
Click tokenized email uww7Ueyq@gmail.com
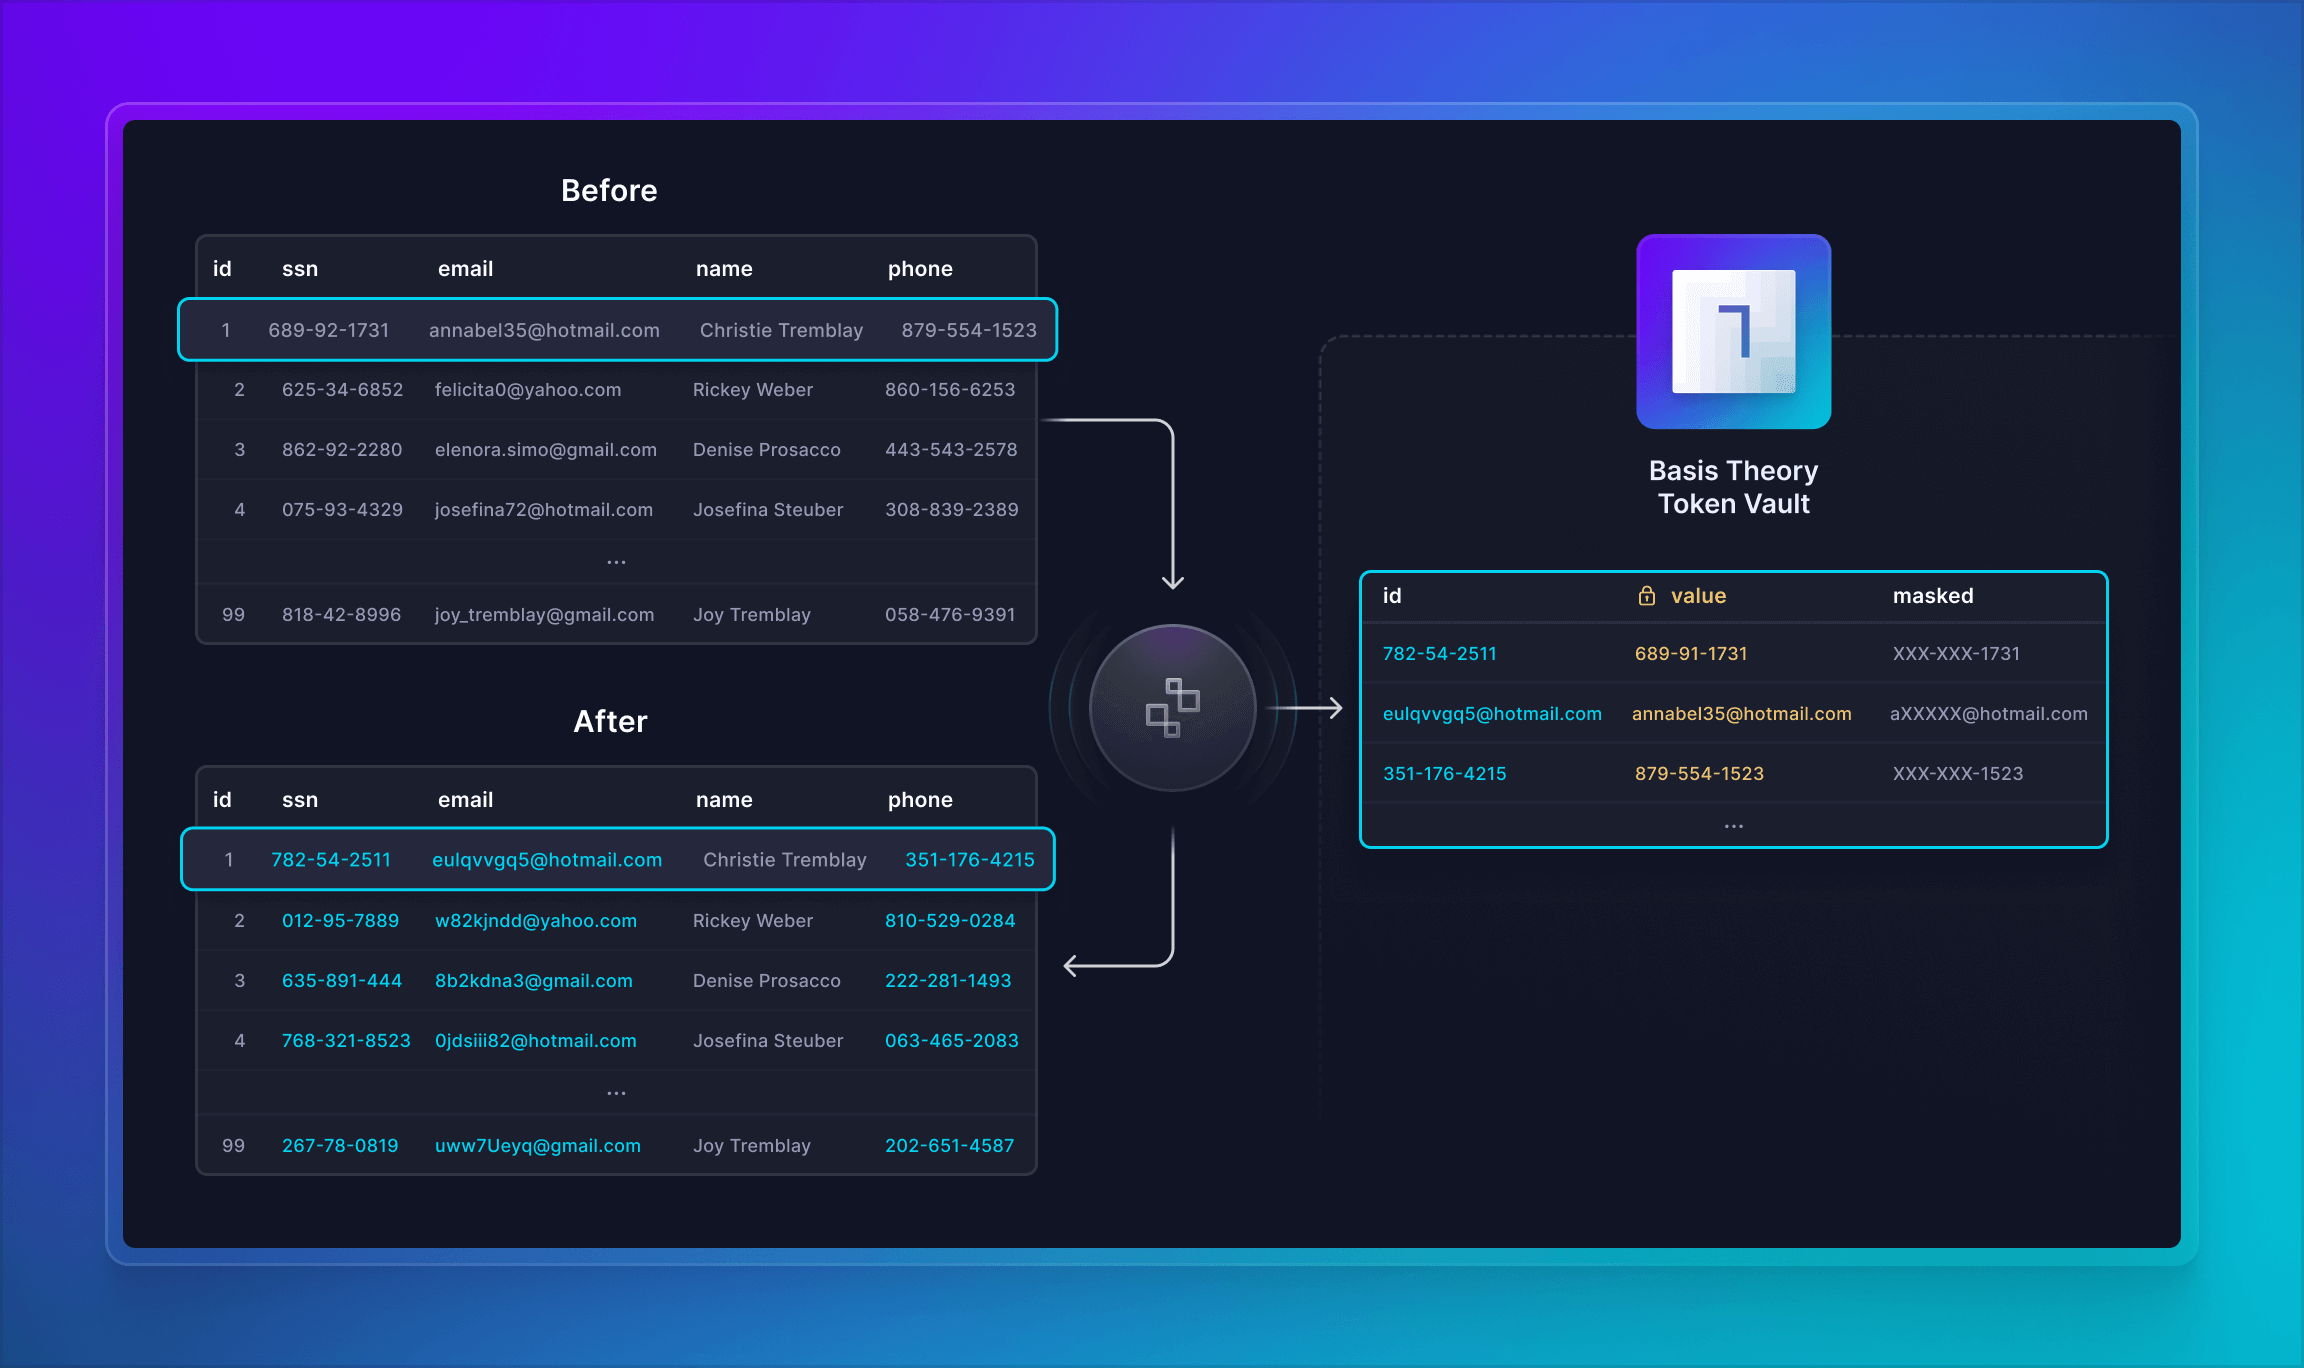point(538,1146)
